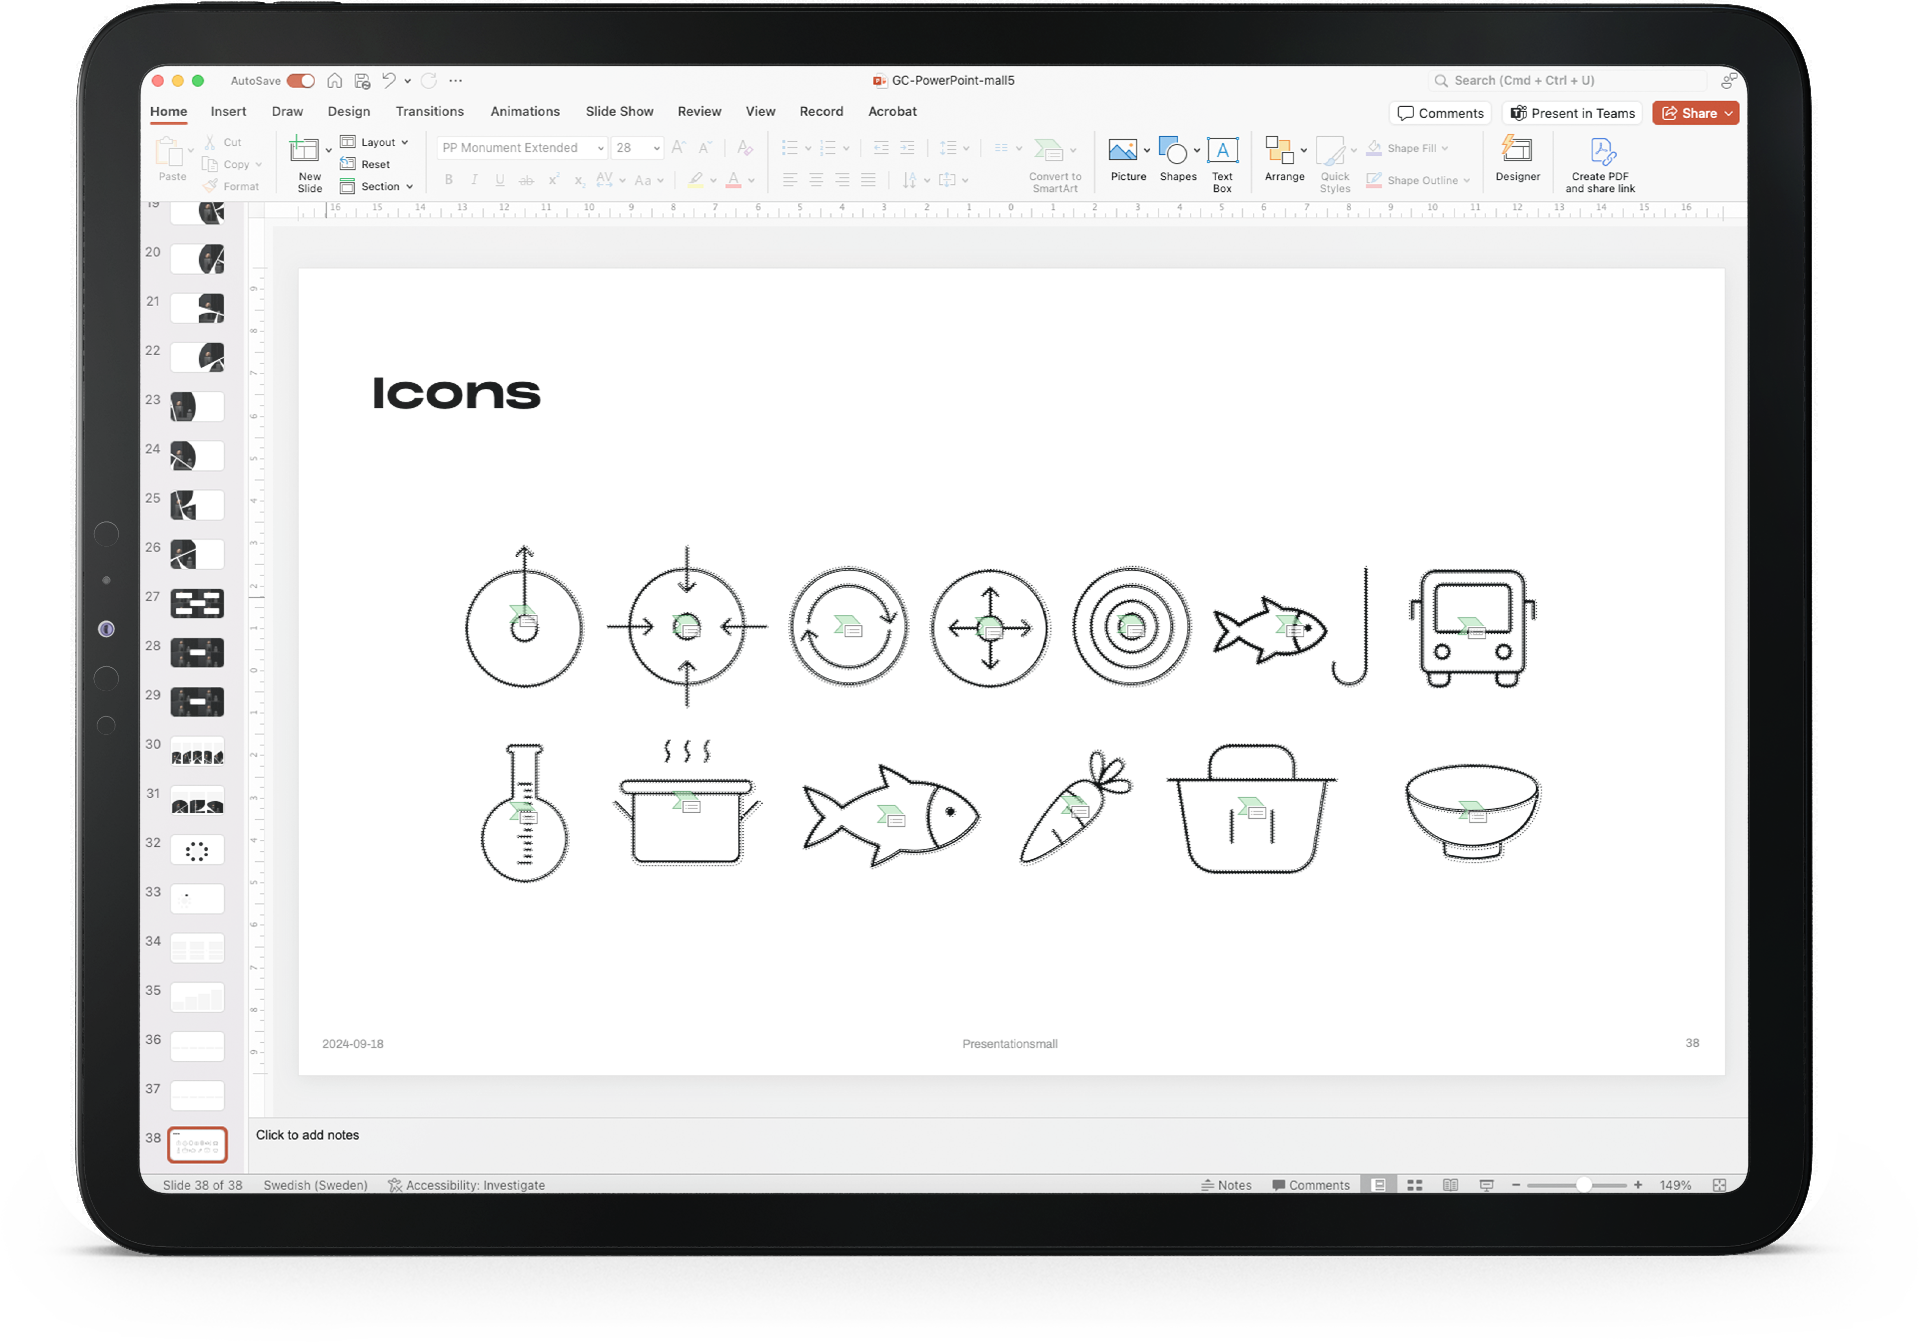The height and width of the screenshot is (1342, 1919).
Task: Click Accessibility: Investigate in status bar
Action: pos(466,1185)
